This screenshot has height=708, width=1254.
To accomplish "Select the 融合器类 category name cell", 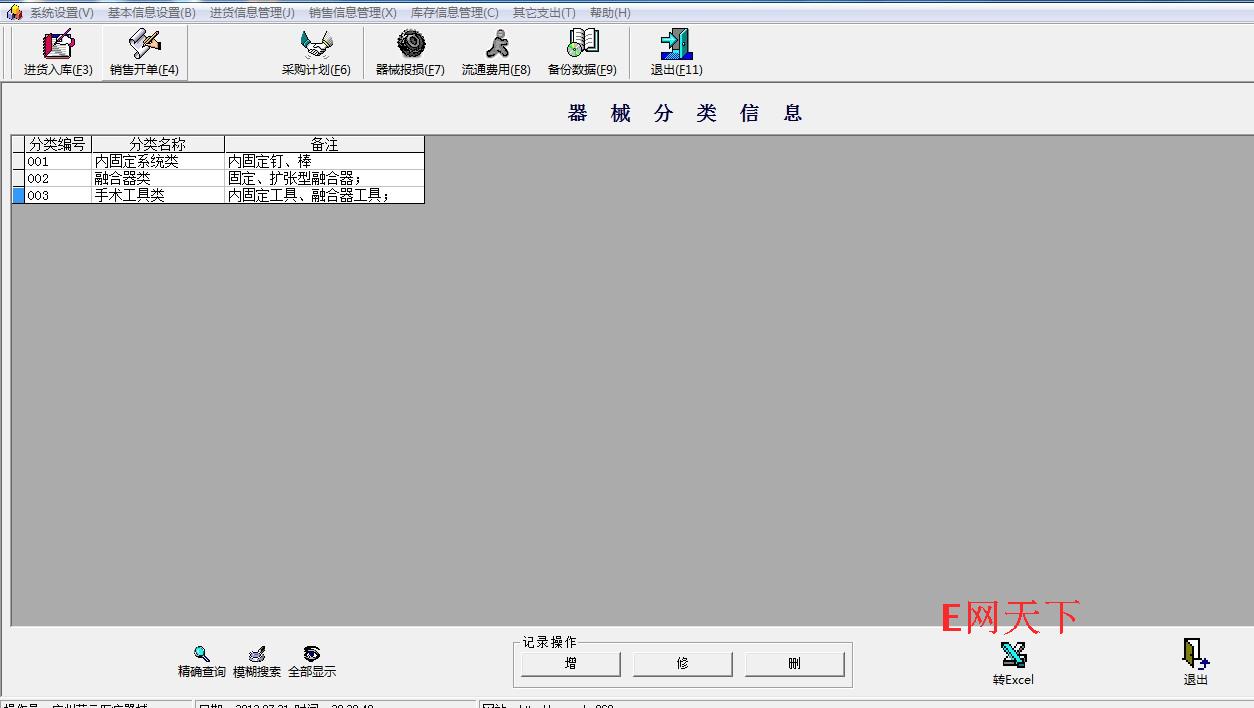I will coord(158,178).
